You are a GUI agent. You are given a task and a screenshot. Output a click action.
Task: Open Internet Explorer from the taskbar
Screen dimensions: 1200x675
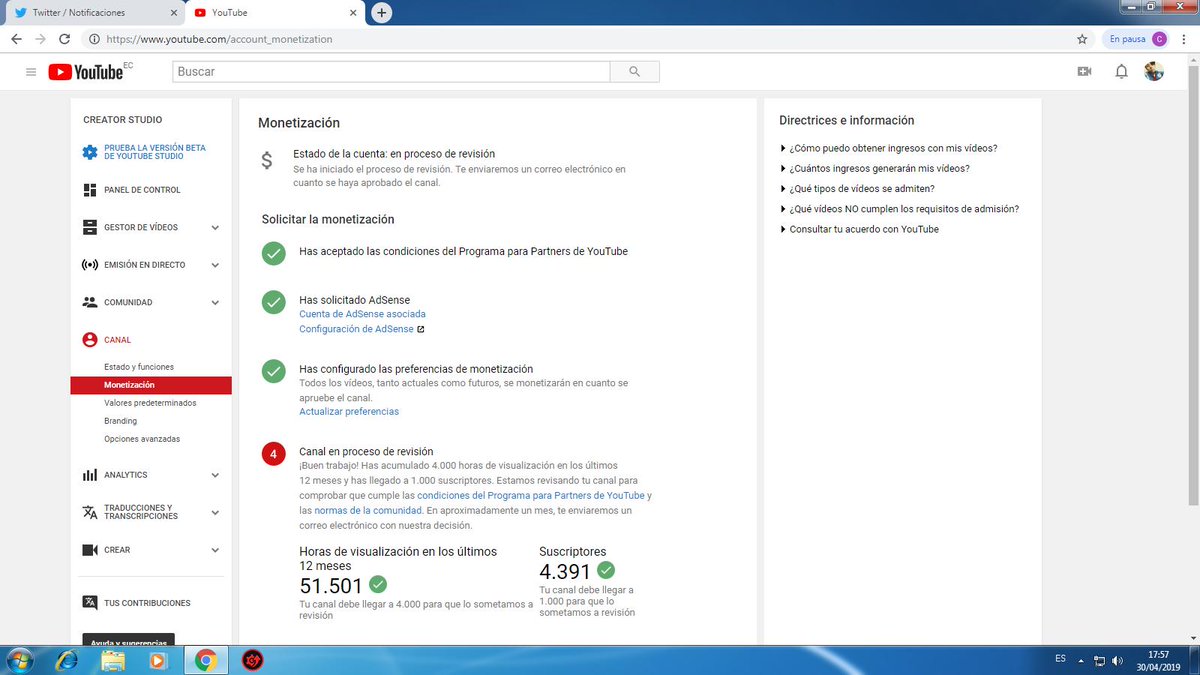pos(67,660)
